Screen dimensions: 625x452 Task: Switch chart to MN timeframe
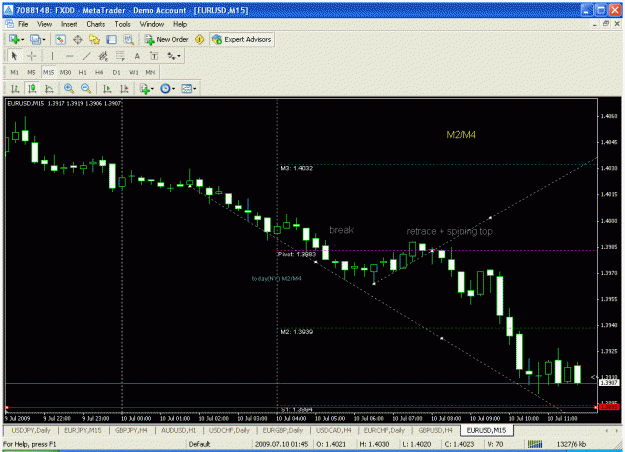[x=150, y=72]
